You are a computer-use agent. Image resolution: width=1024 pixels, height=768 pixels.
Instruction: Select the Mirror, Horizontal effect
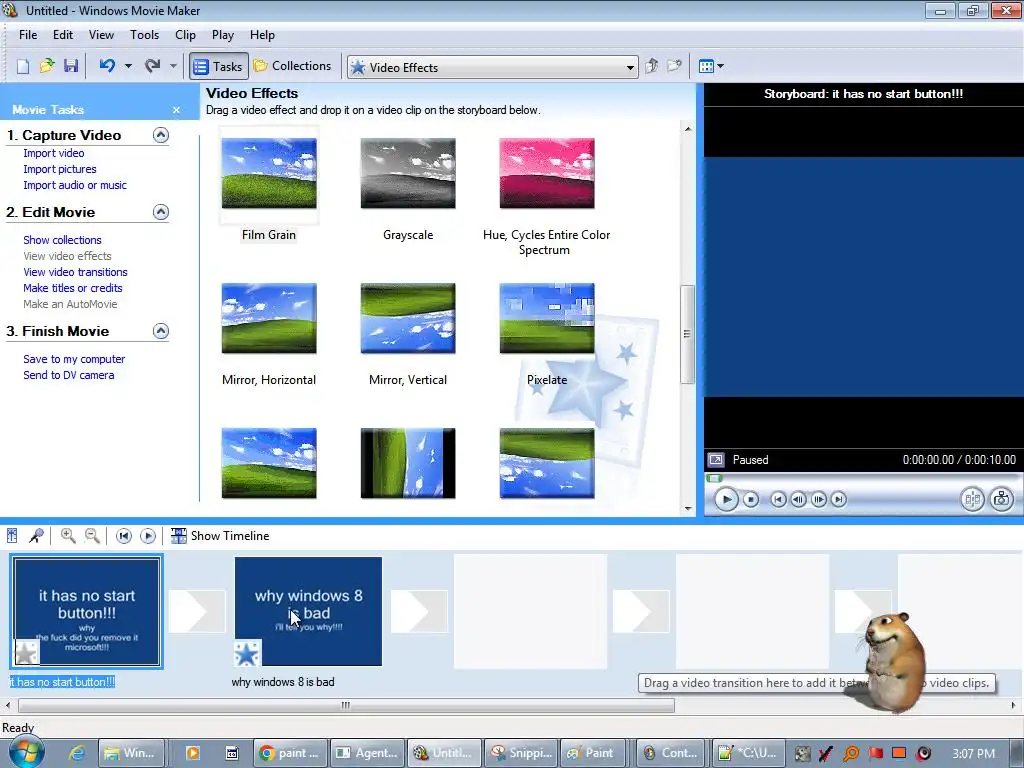pyautogui.click(x=269, y=319)
